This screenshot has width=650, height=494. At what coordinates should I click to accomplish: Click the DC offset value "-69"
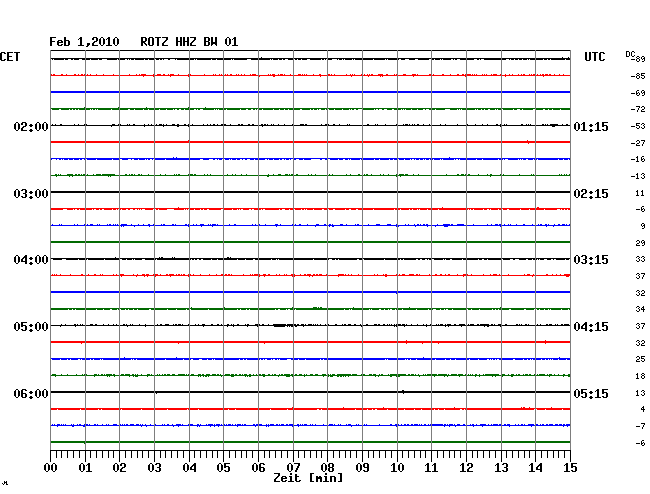(638, 93)
